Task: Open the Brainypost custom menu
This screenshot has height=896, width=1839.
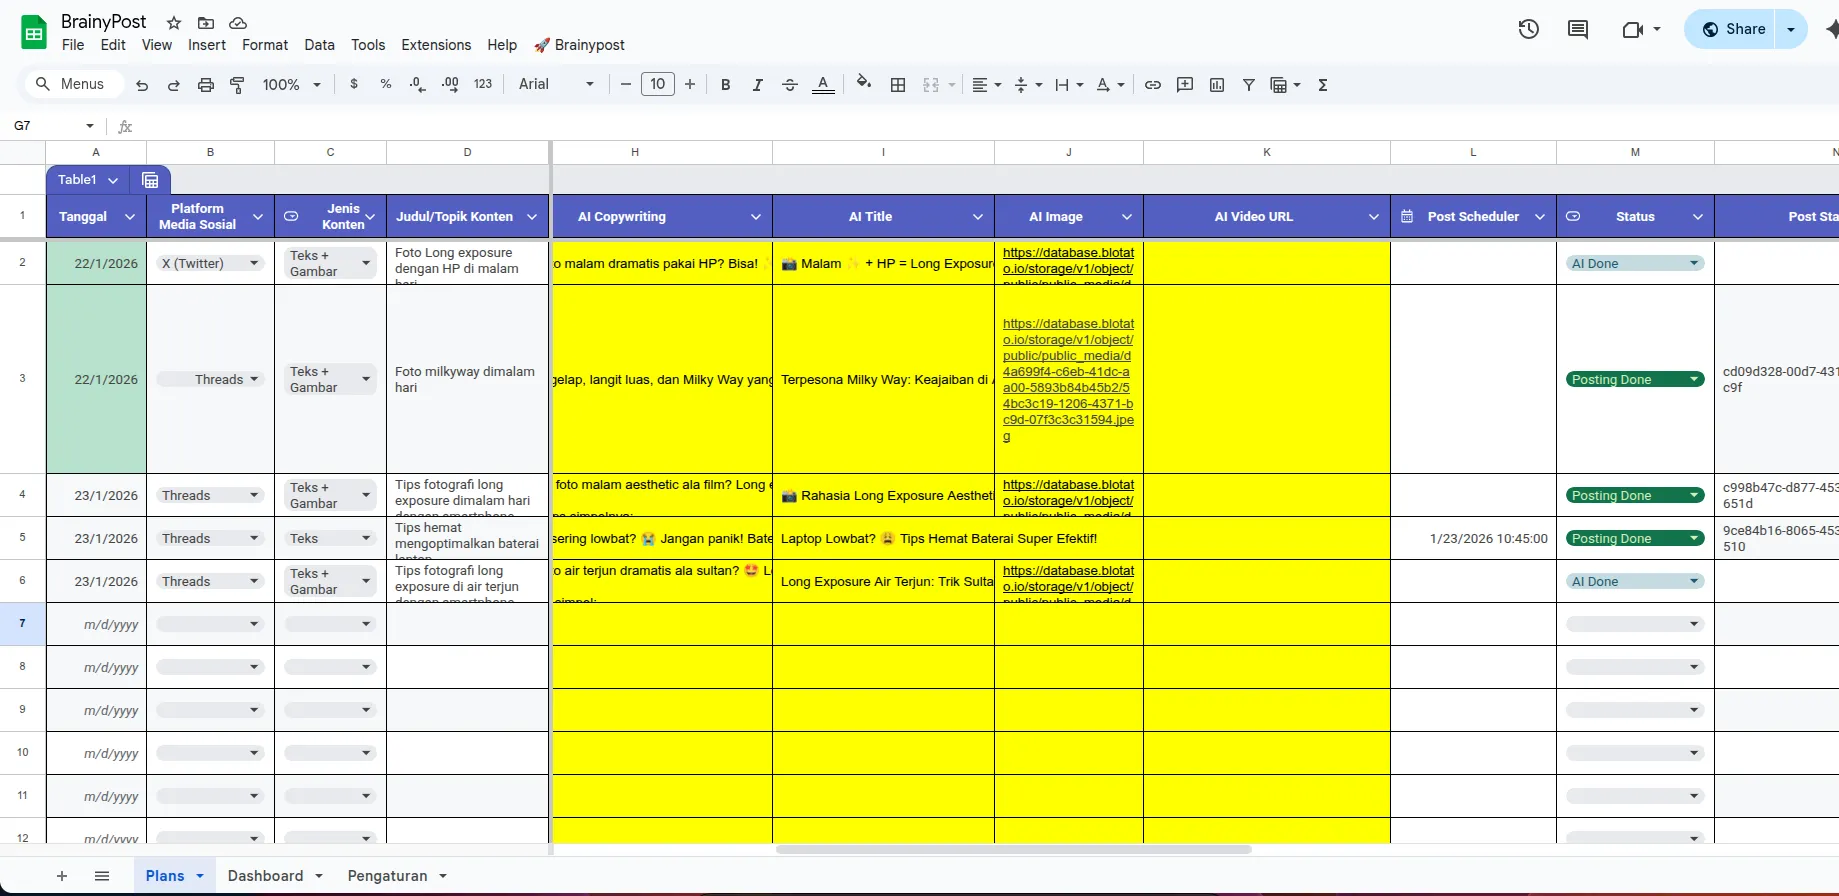Action: point(579,45)
